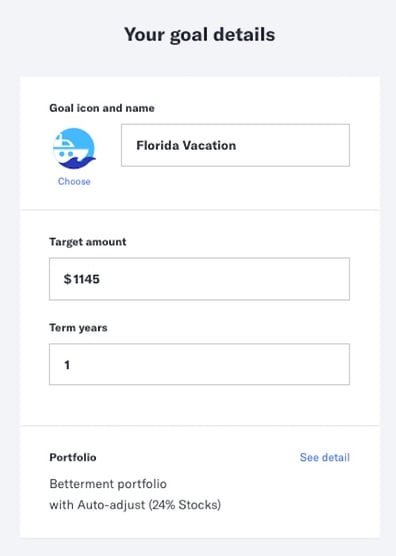396x556 pixels.
Task: Click the (24% Stocks) allocation text
Action: [x=185, y=505]
